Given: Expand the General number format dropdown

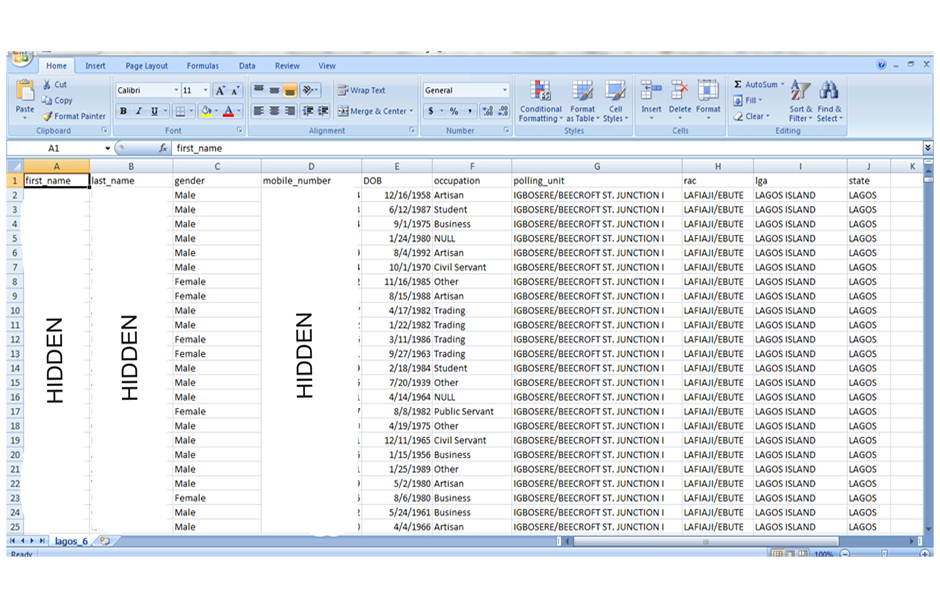Looking at the screenshot, I should click(x=505, y=90).
